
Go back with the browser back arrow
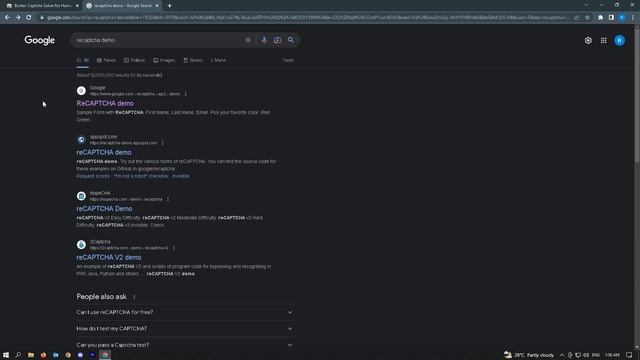pyautogui.click(x=7, y=18)
